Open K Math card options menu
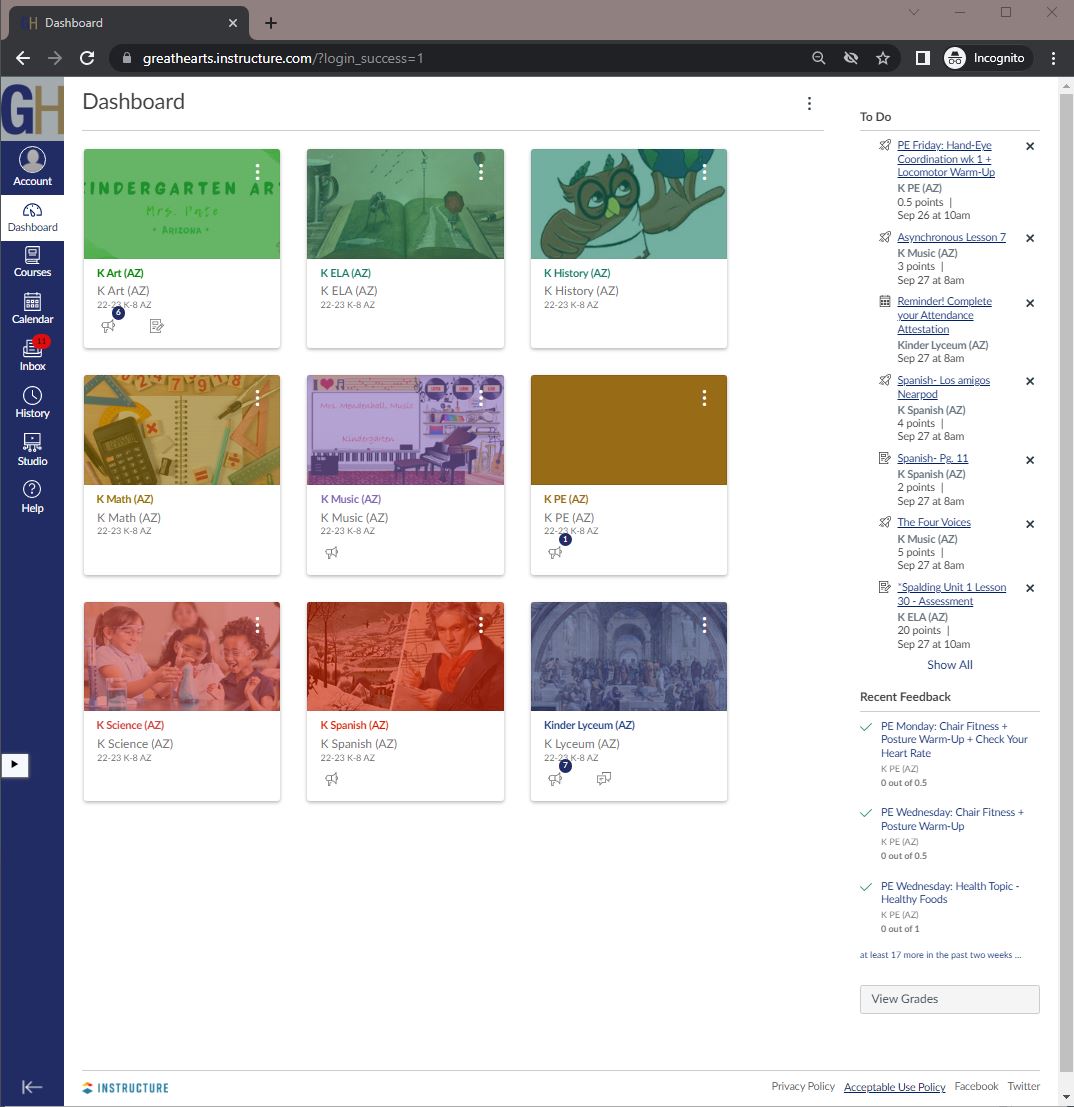The height and width of the screenshot is (1107, 1074). tap(257, 398)
